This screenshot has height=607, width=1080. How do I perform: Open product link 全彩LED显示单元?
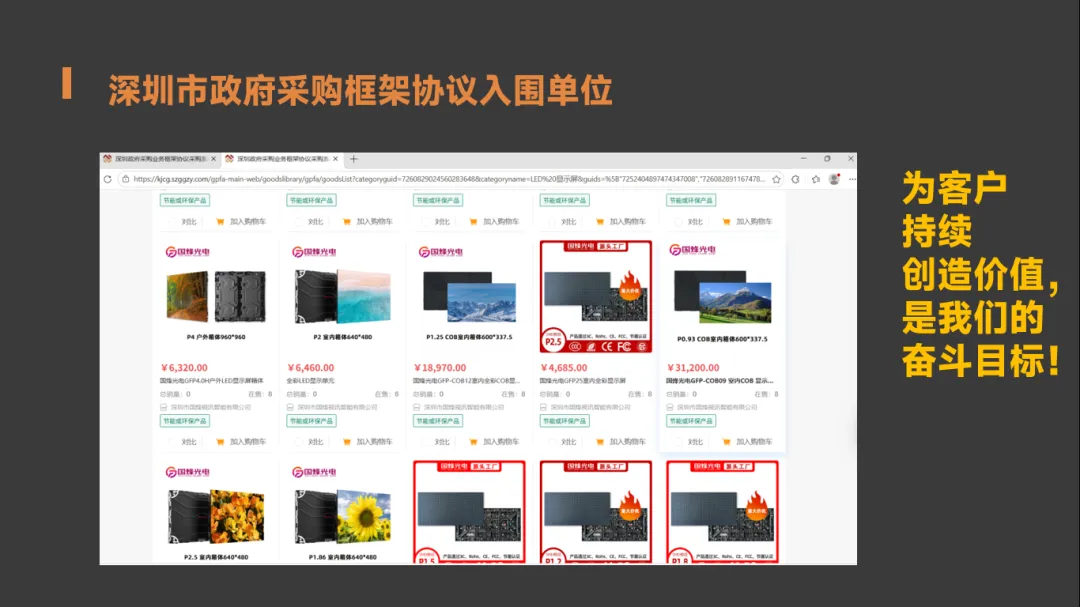(x=311, y=380)
